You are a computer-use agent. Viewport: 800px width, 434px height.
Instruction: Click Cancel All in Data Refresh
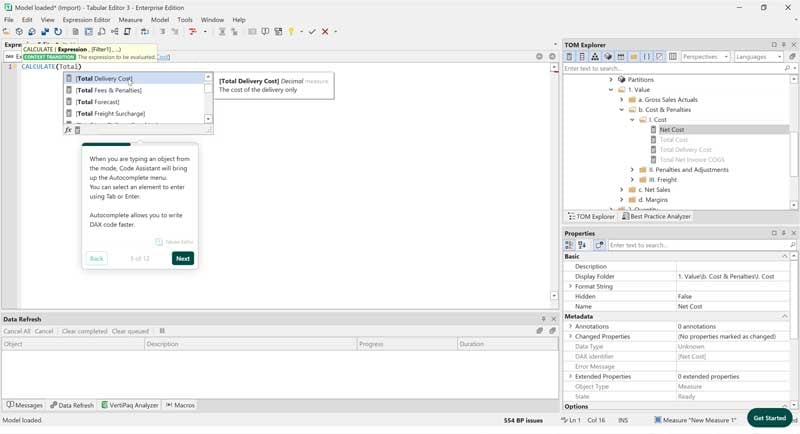[x=17, y=331]
